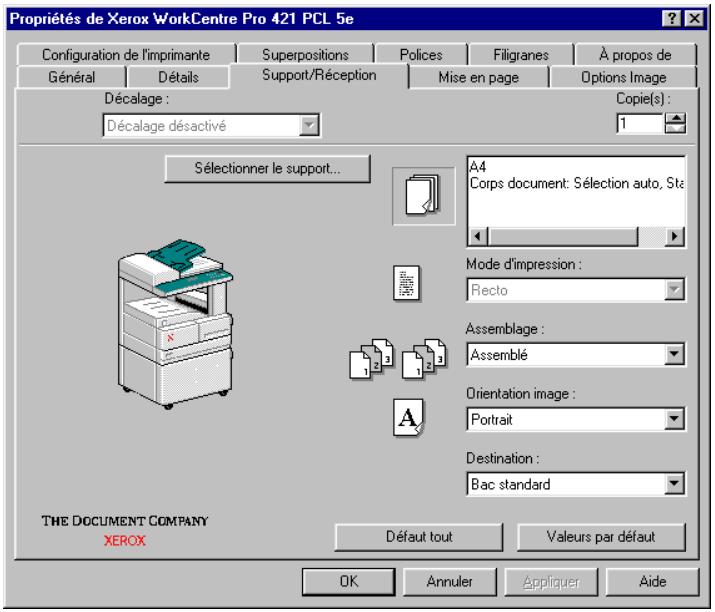
Task: Open help with the Aide button
Action: pyautogui.click(x=653, y=581)
